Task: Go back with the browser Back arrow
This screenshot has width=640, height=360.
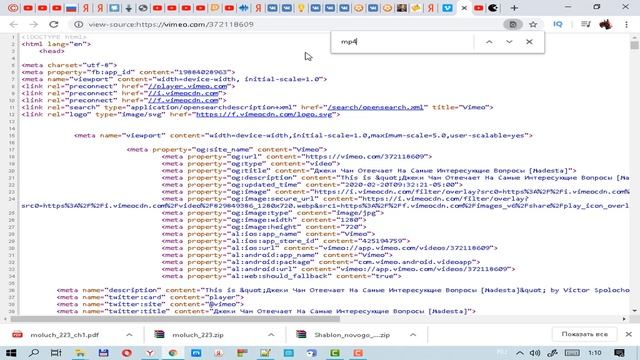Action: [13, 24]
